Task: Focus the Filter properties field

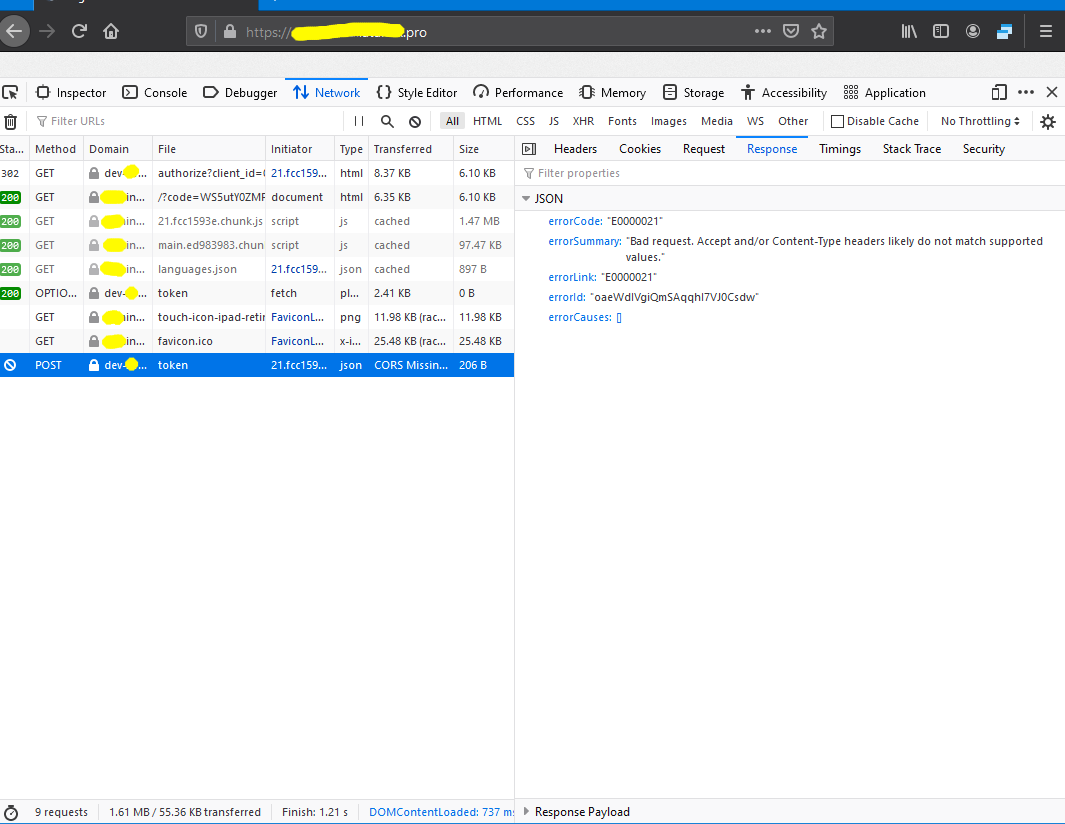Action: [788, 173]
